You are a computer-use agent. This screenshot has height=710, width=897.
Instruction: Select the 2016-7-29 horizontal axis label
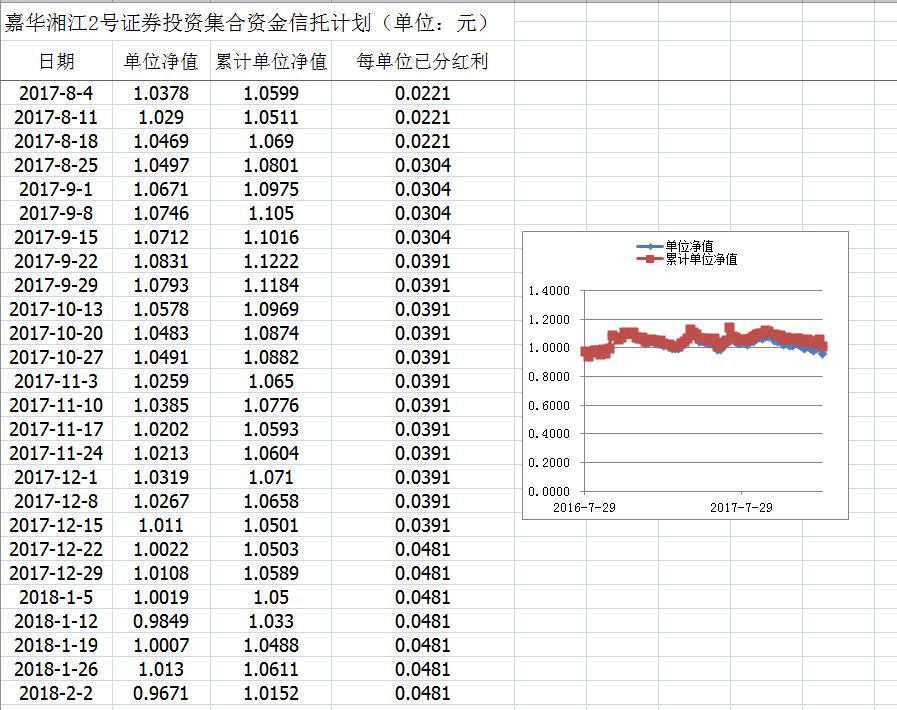(x=584, y=507)
